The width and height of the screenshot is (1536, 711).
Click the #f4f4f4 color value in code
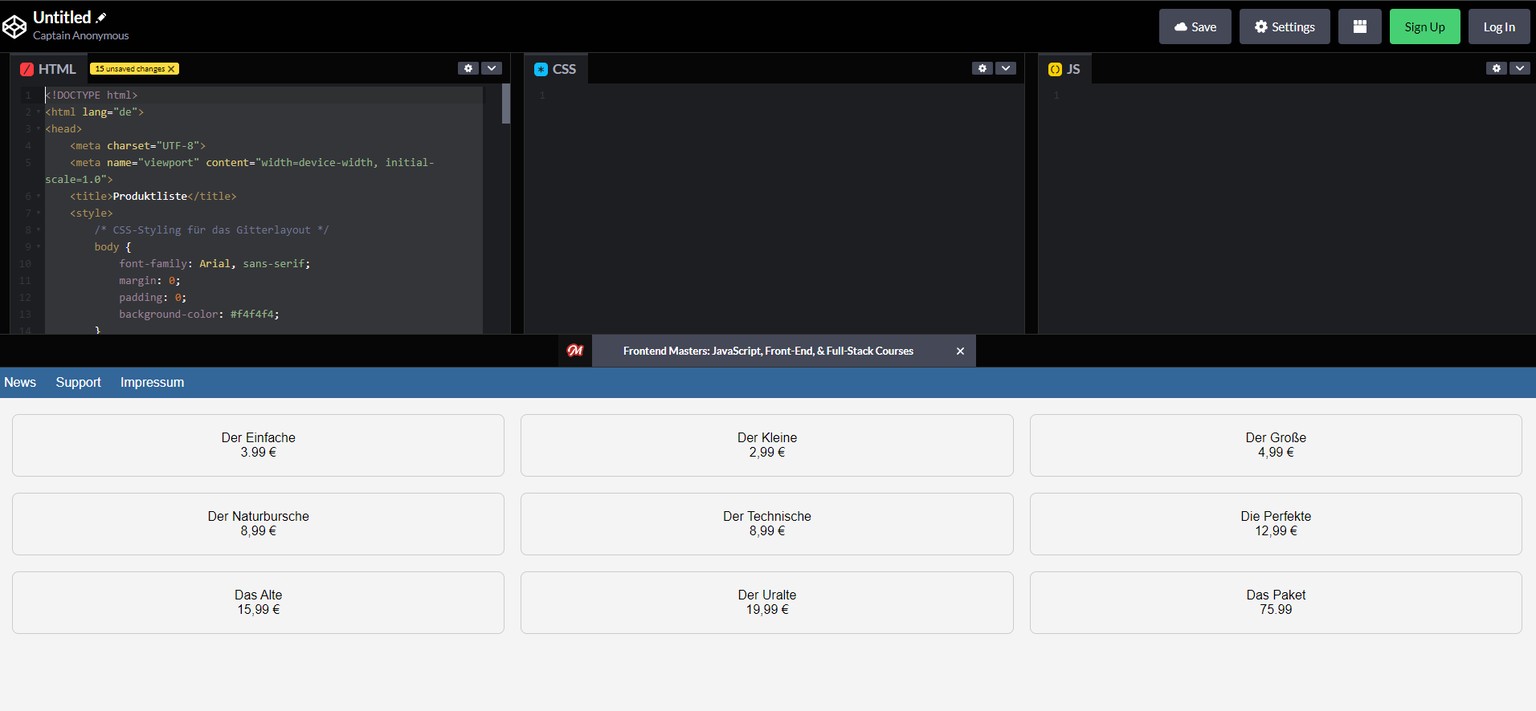pyautogui.click(x=254, y=314)
